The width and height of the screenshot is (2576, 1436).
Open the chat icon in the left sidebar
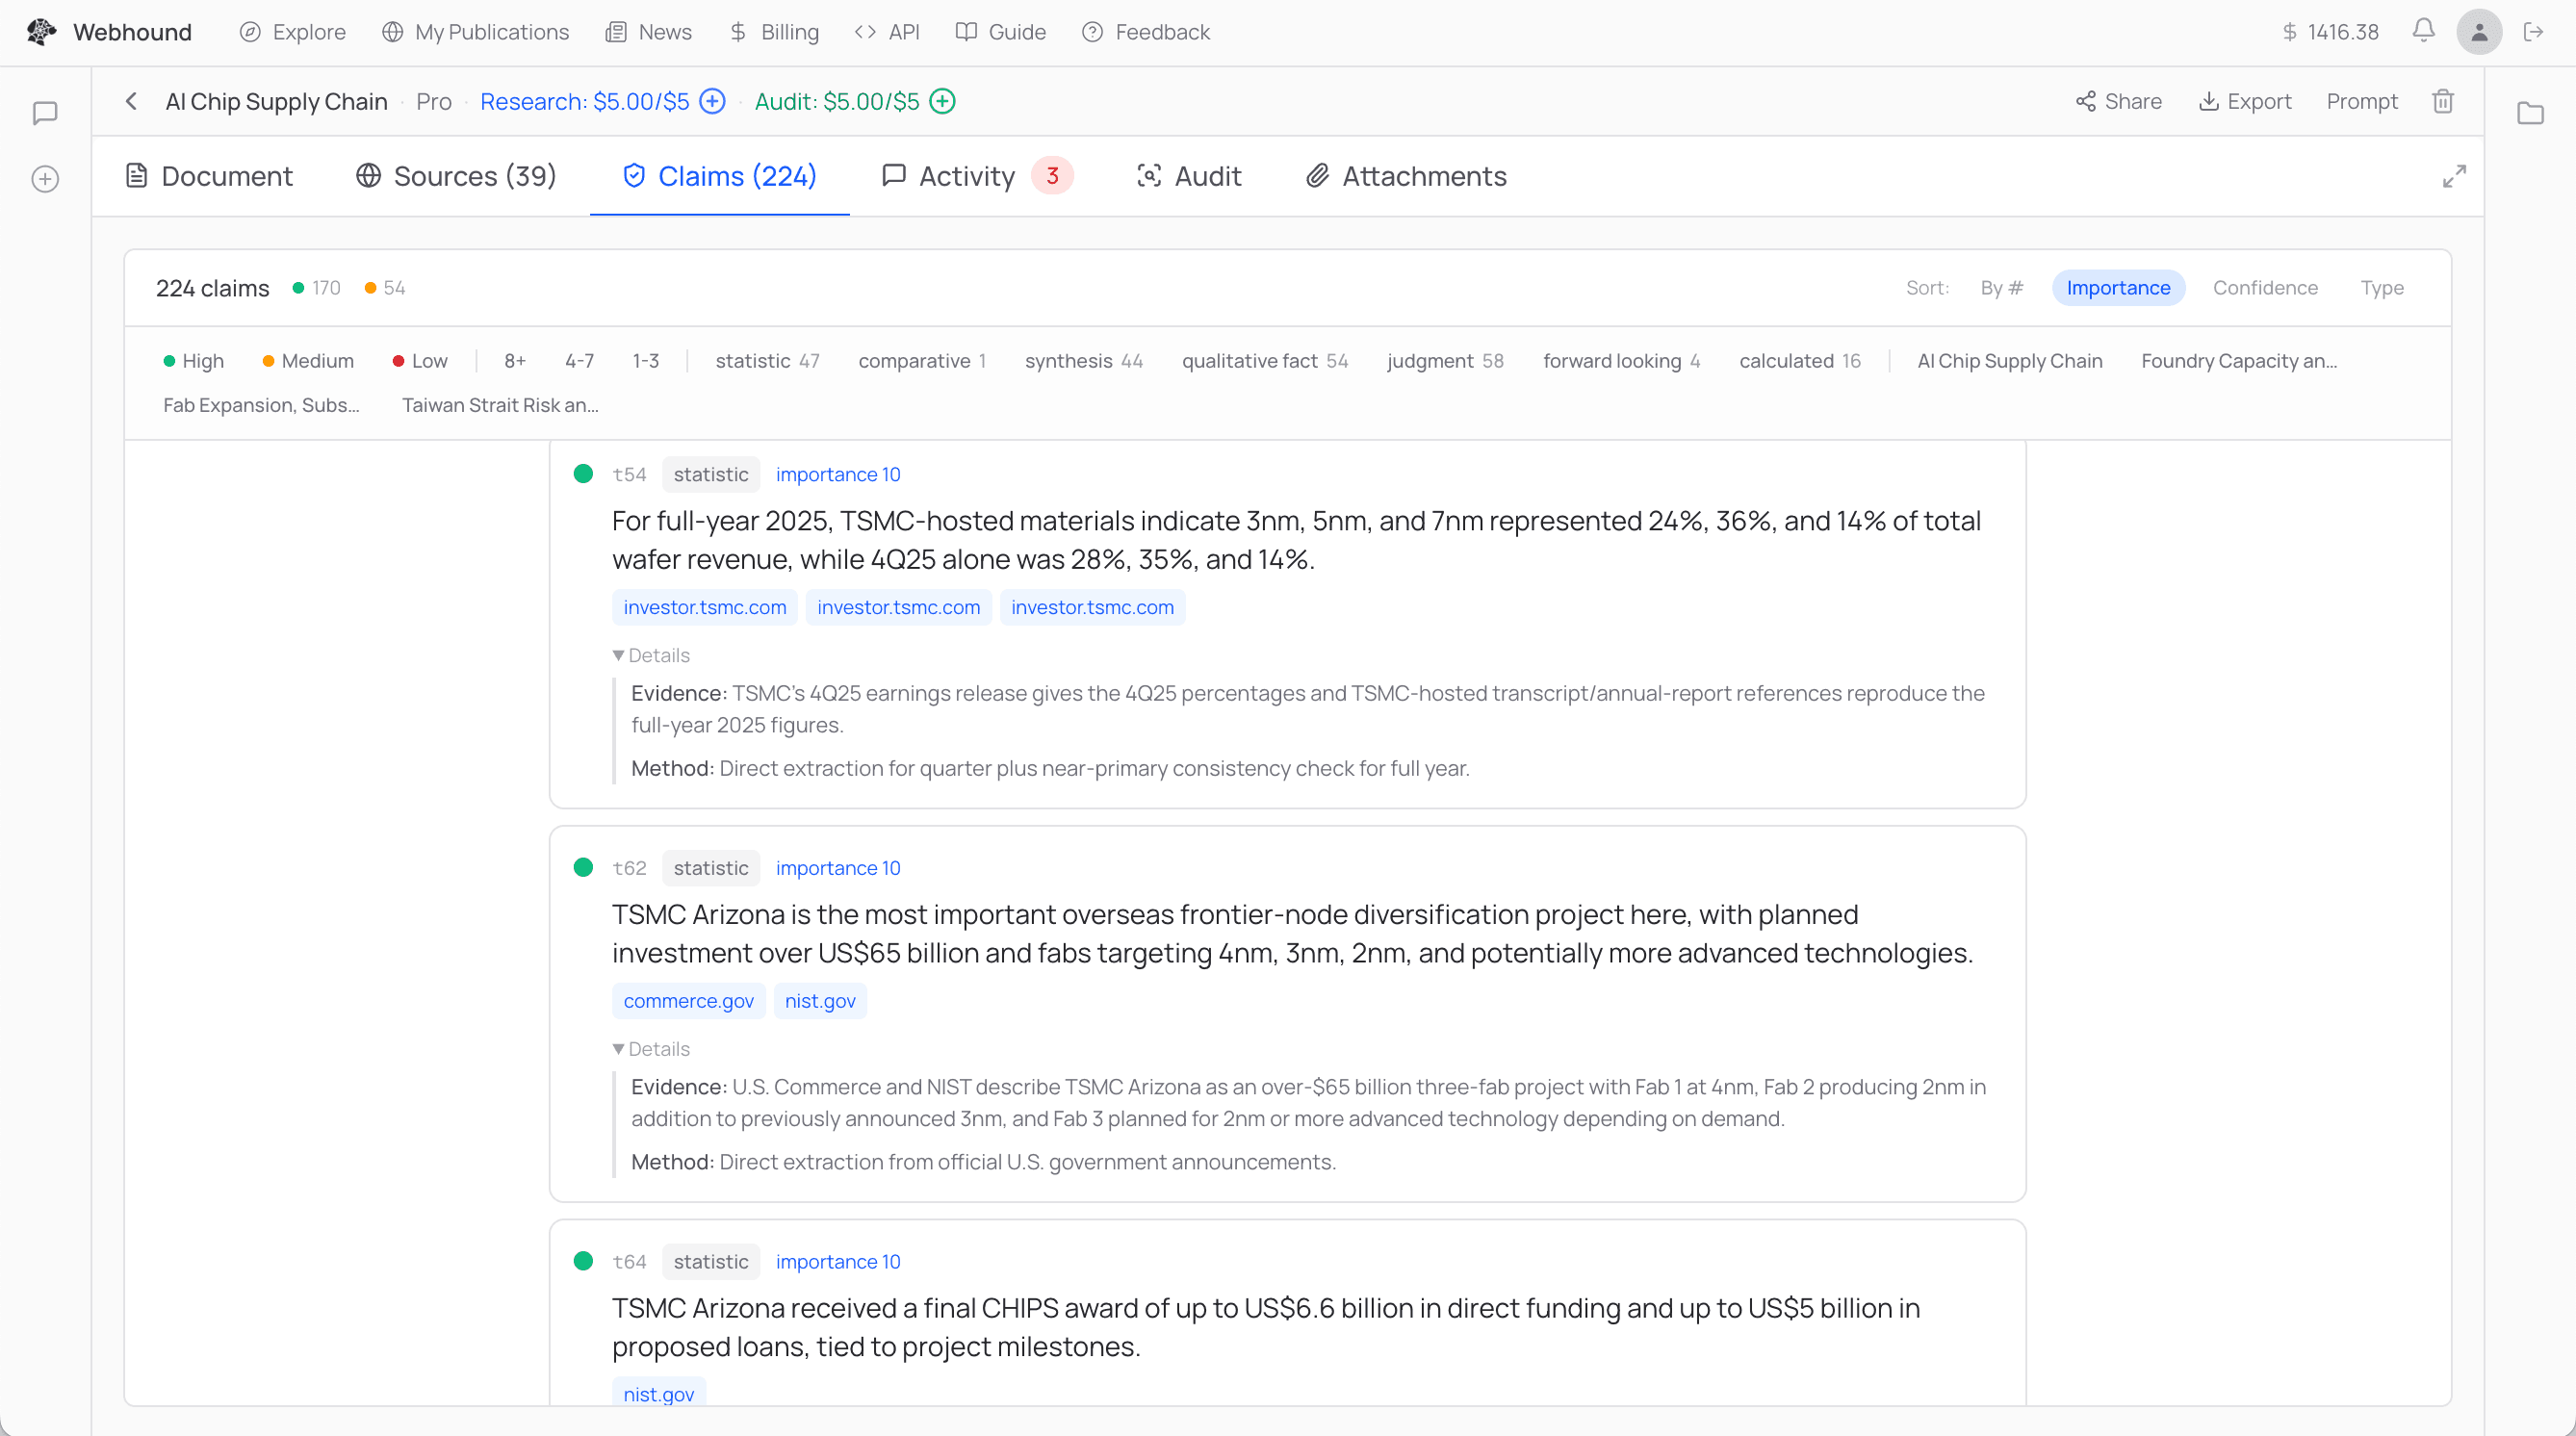[45, 112]
